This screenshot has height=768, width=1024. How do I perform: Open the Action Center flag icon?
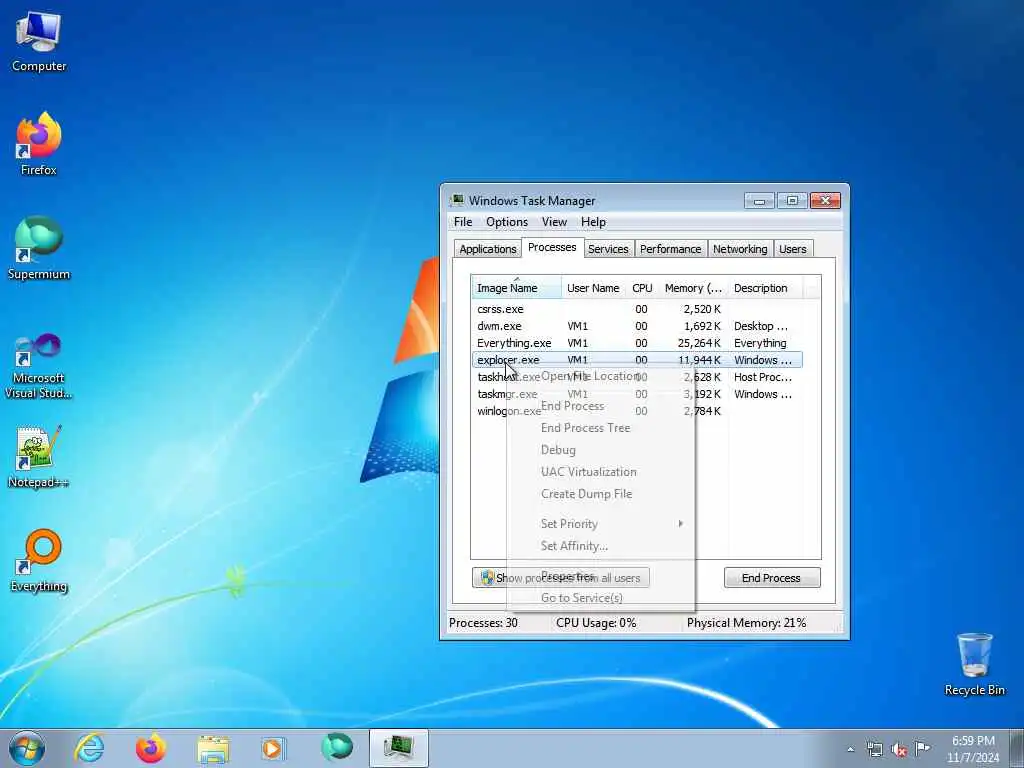pos(923,748)
